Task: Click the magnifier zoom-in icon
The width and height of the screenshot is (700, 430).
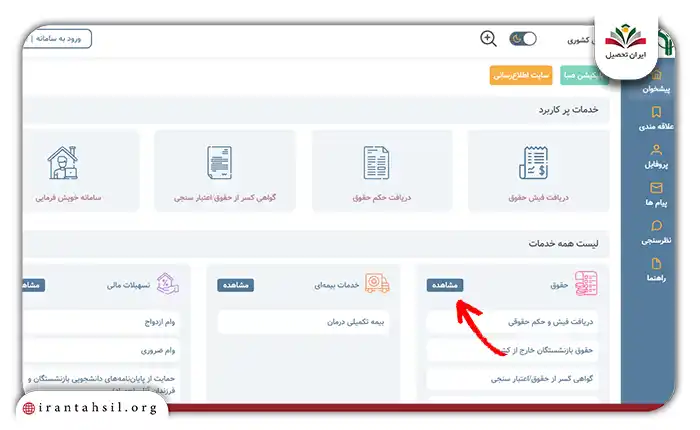Action: (x=488, y=39)
